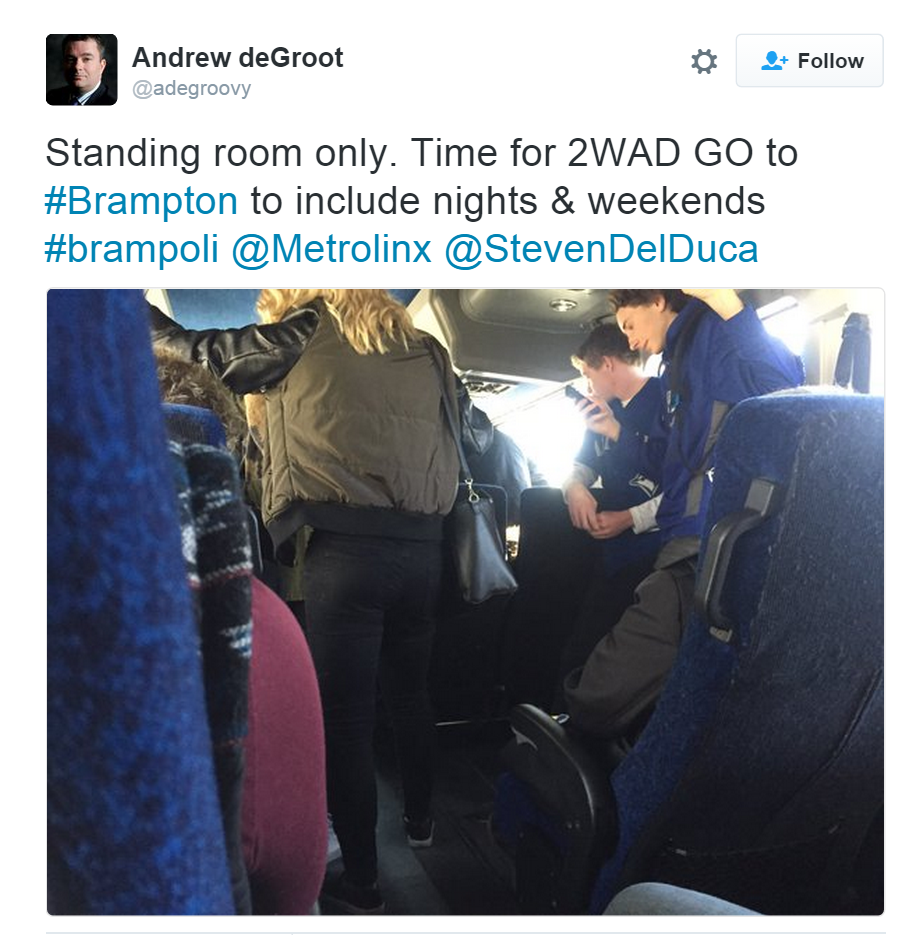Click the phrase 'Time for 2WAD GO to'
The height and width of the screenshot is (935, 911).
pos(604,153)
